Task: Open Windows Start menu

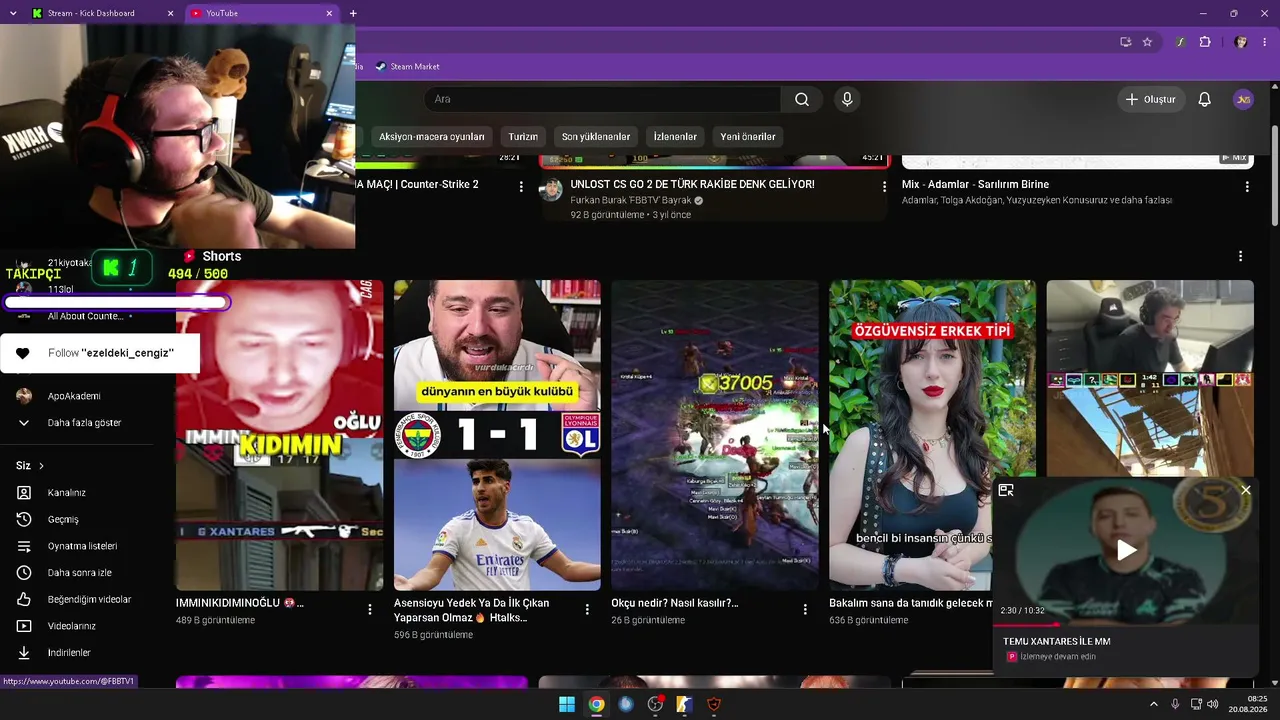Action: (567, 704)
